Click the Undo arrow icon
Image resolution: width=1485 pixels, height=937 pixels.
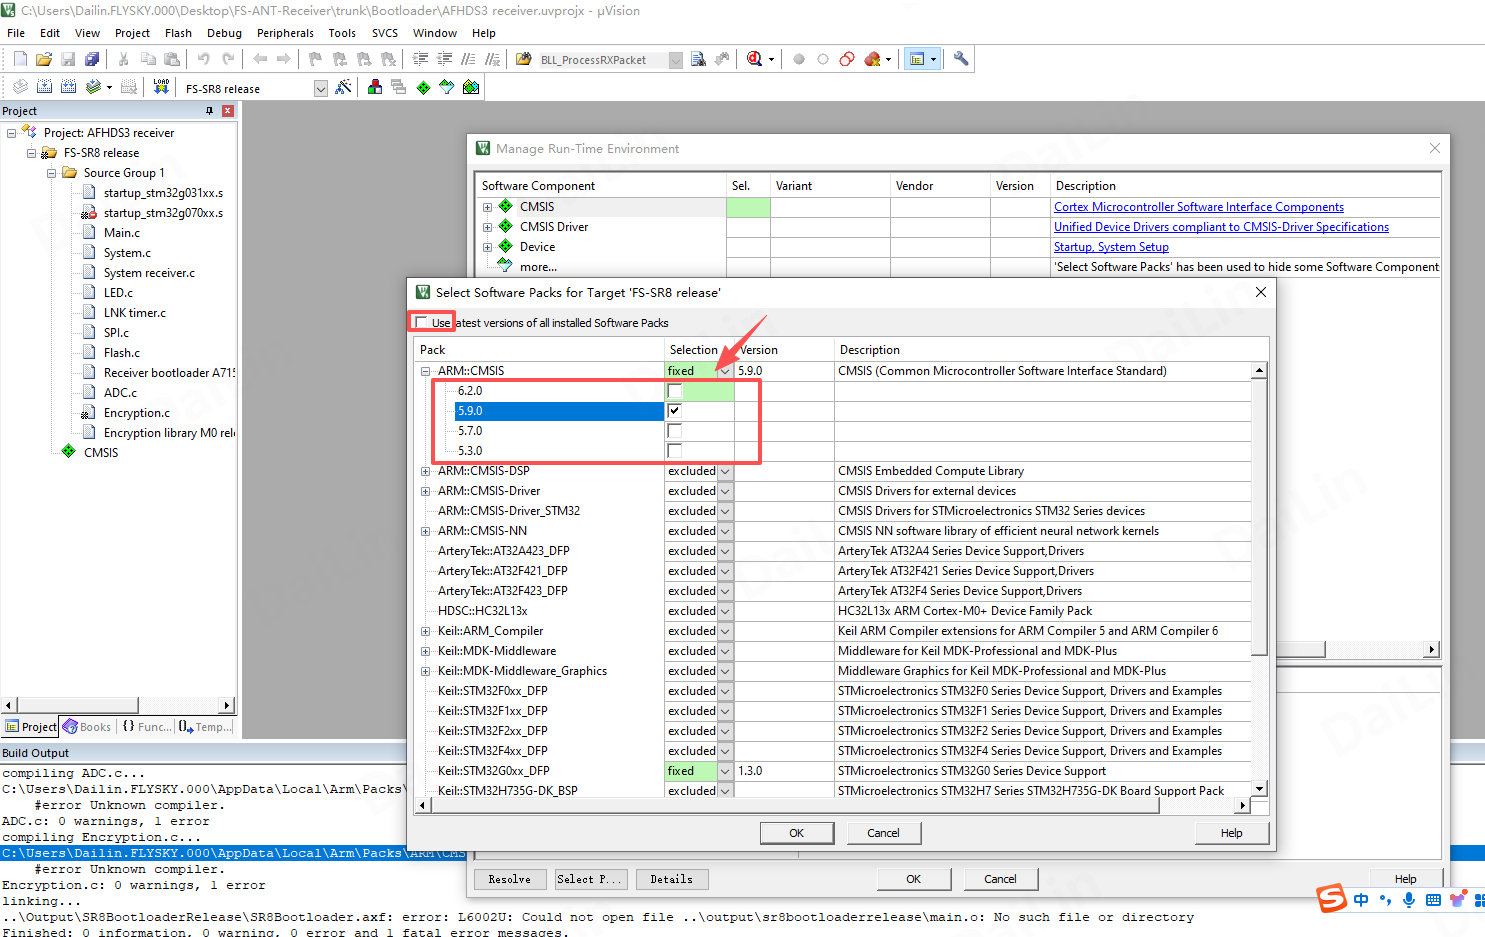coord(204,59)
